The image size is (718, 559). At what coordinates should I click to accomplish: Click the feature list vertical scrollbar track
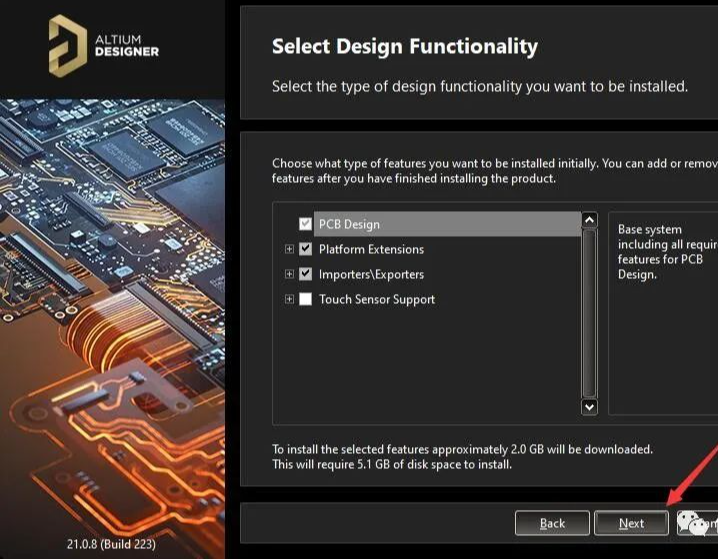click(x=589, y=314)
